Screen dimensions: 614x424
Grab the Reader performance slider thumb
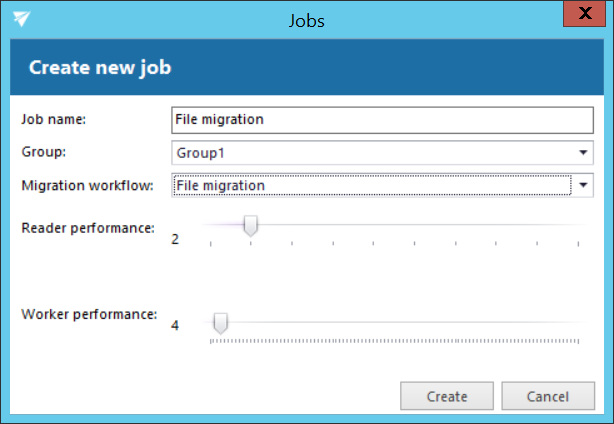point(251,227)
